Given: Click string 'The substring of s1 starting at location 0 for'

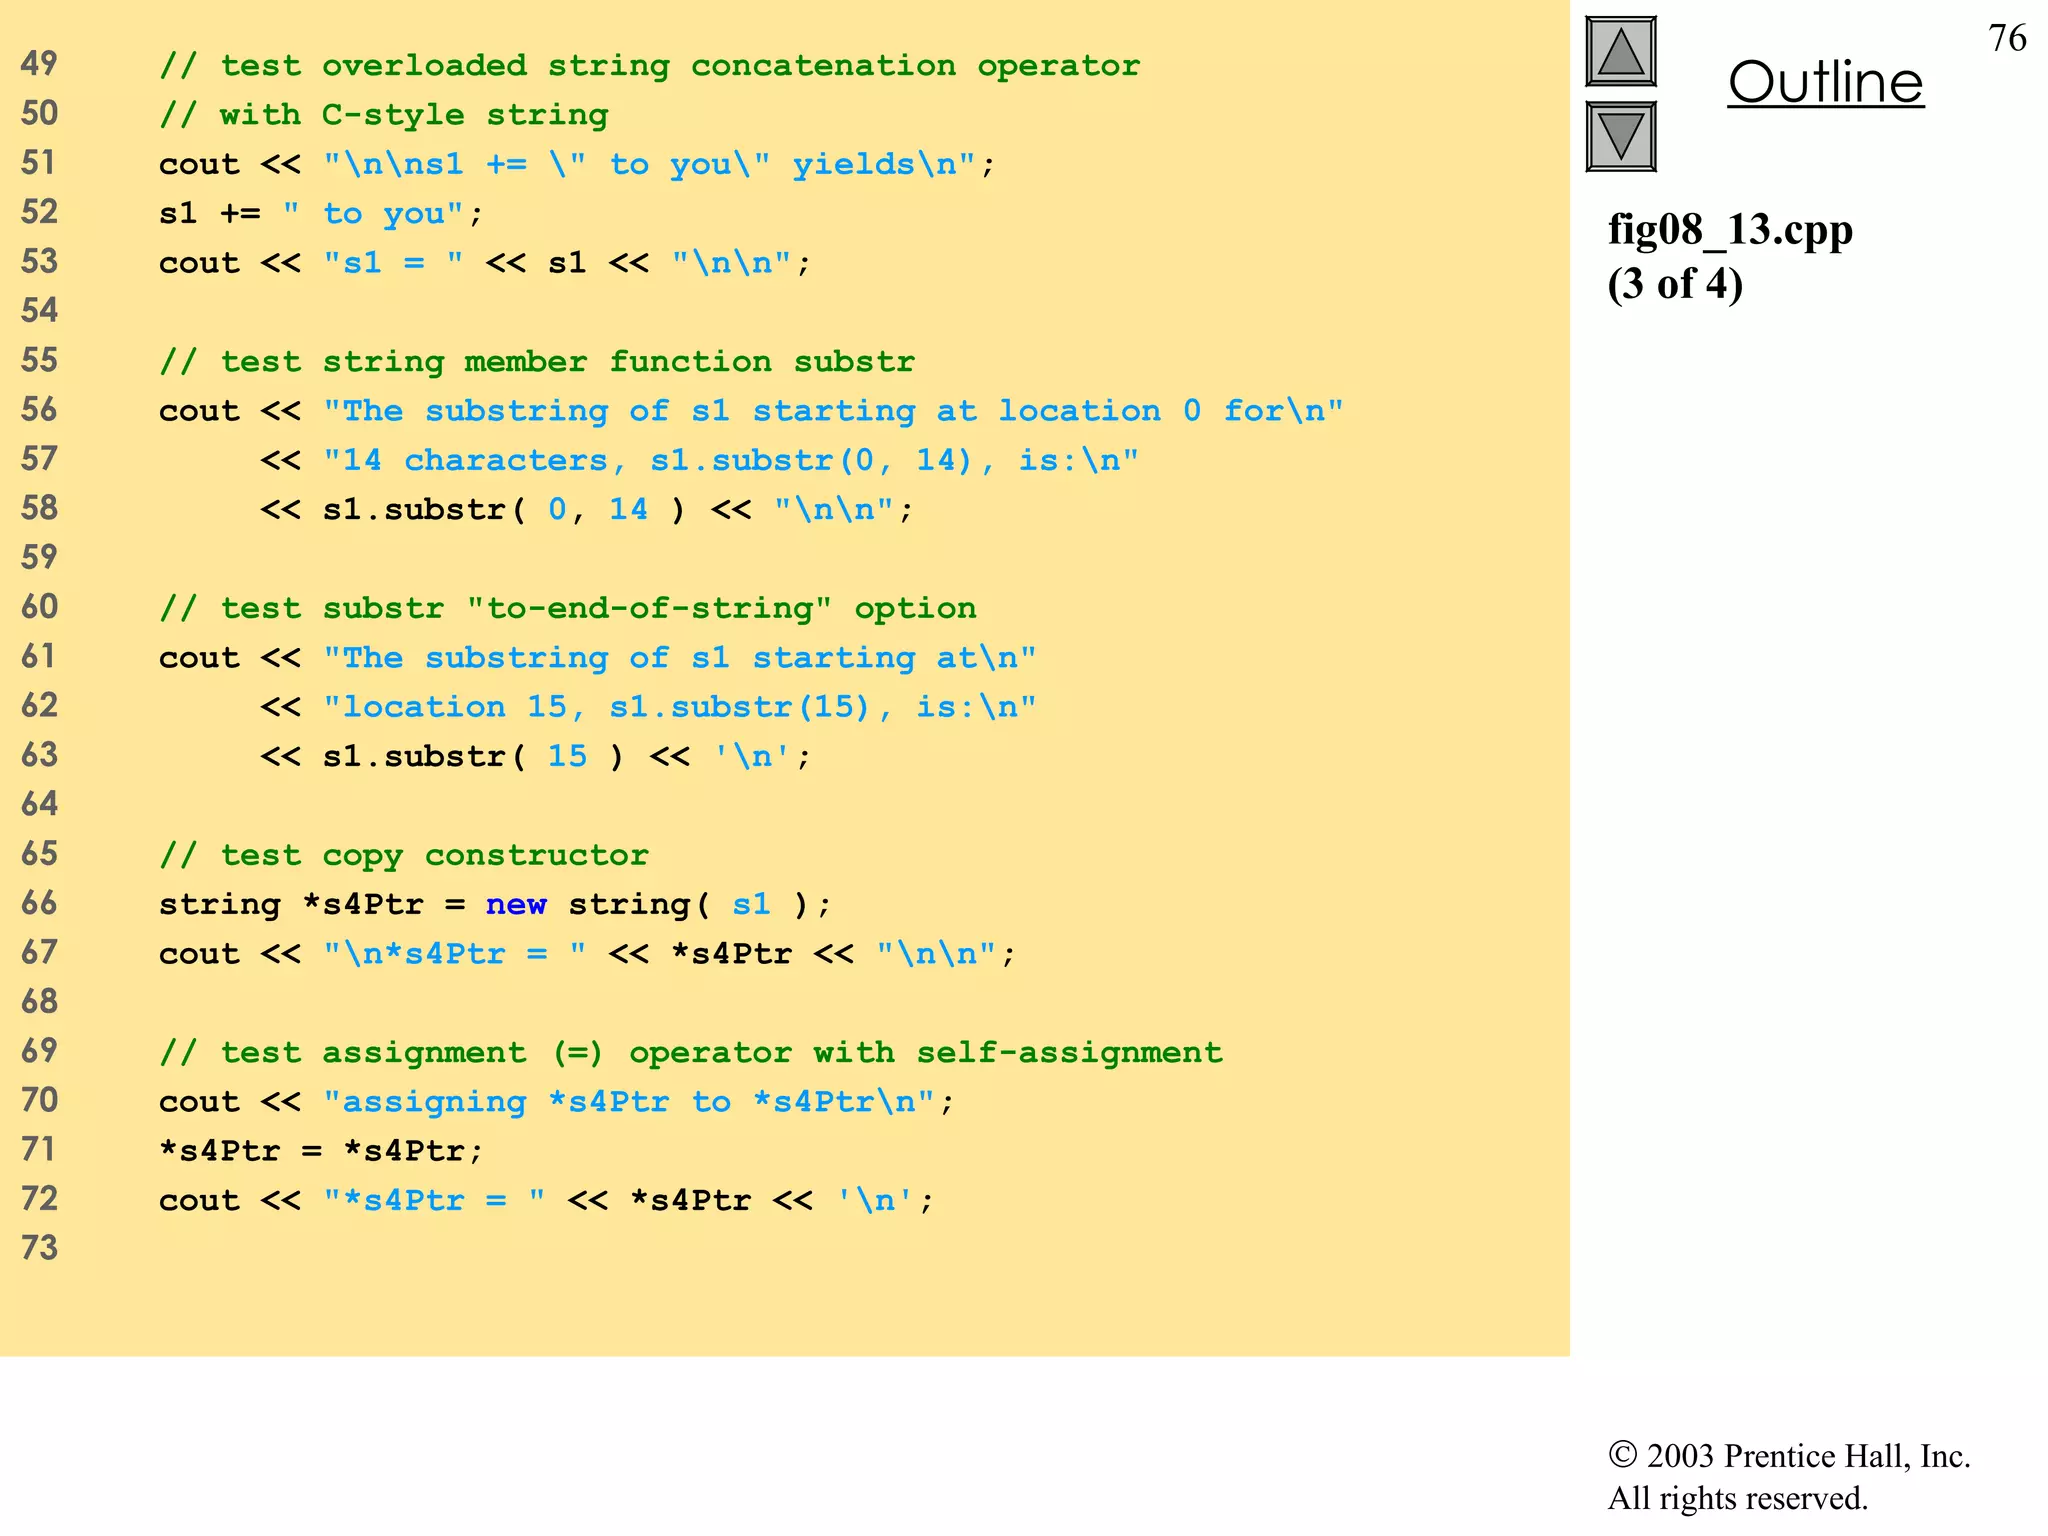Looking at the screenshot, I should 833,411.
